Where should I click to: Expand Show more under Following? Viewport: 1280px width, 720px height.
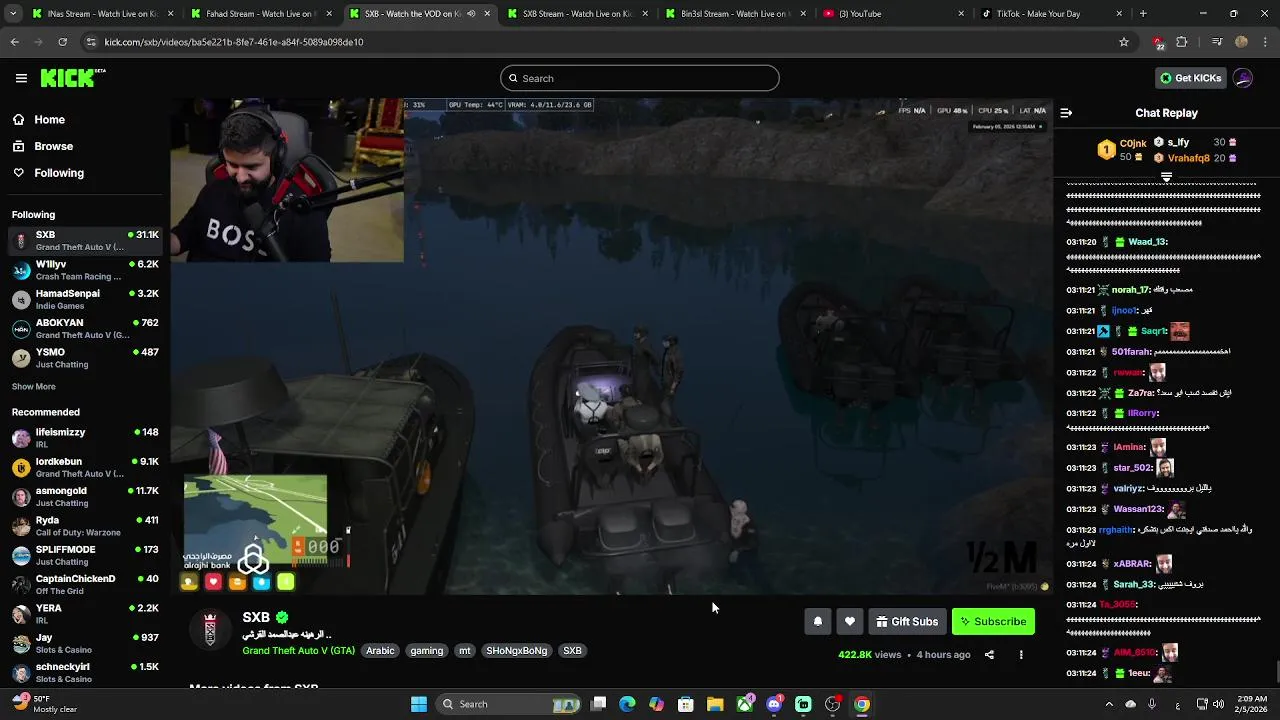coord(33,386)
